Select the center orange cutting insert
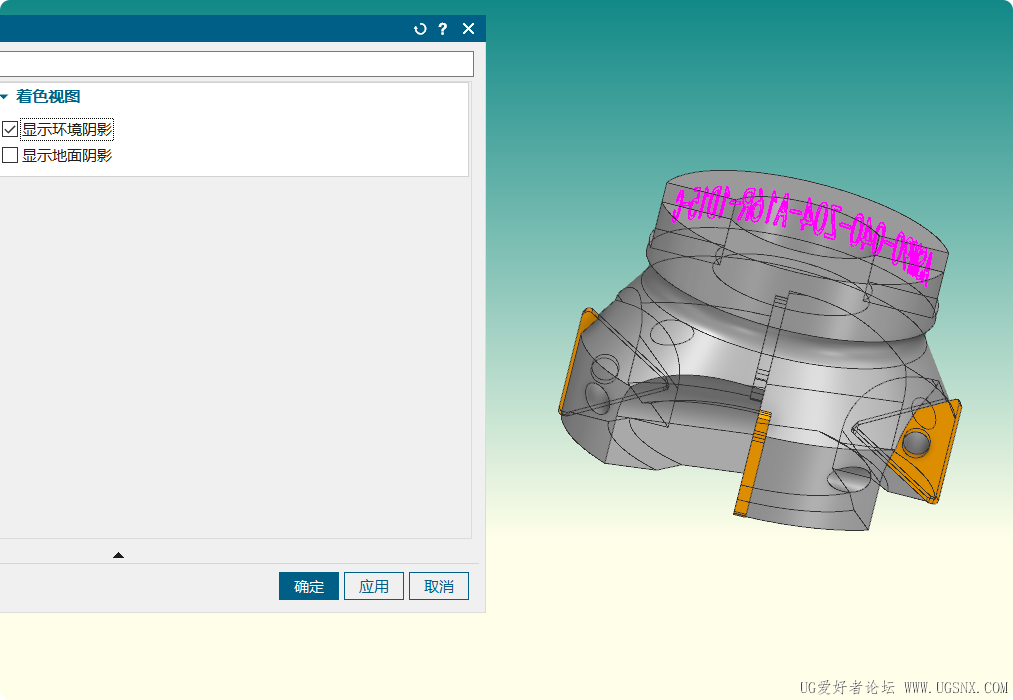 [x=753, y=461]
